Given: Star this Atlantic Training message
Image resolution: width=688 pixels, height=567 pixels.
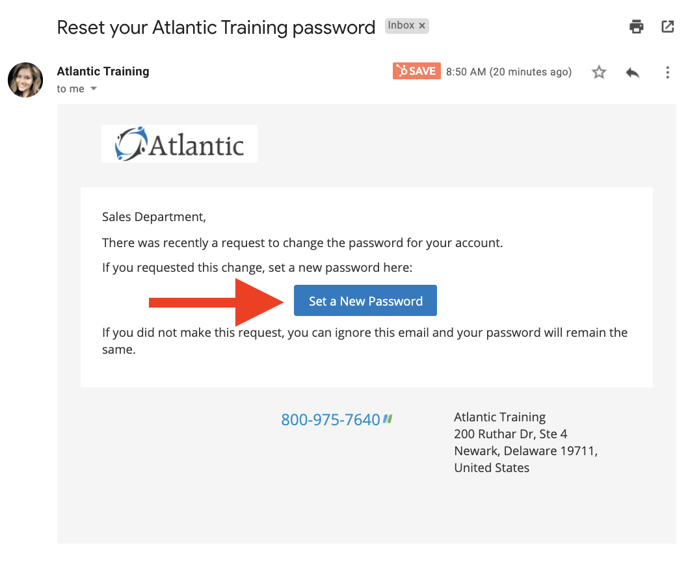Looking at the screenshot, I should point(599,72).
